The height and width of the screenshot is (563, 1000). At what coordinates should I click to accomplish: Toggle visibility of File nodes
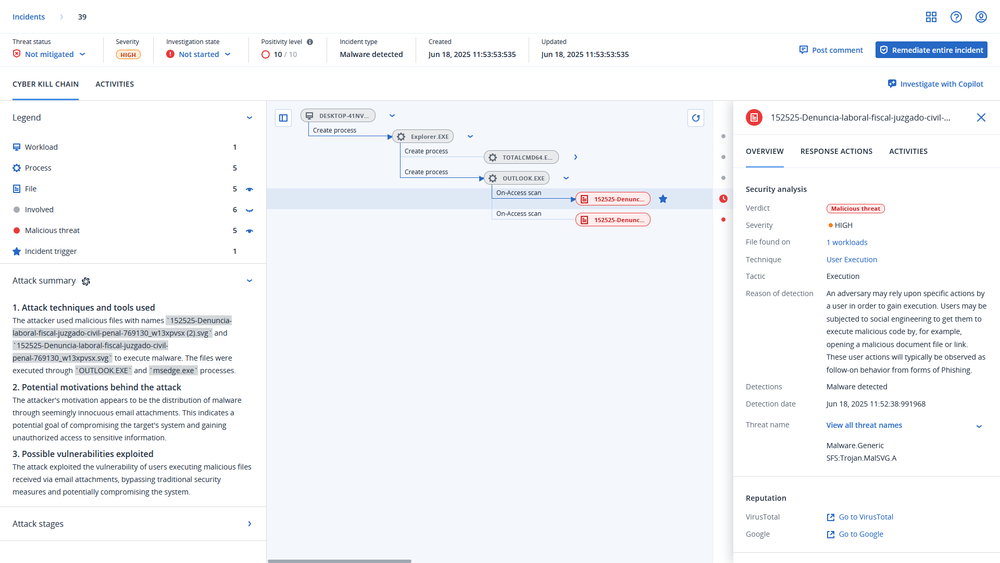249,189
